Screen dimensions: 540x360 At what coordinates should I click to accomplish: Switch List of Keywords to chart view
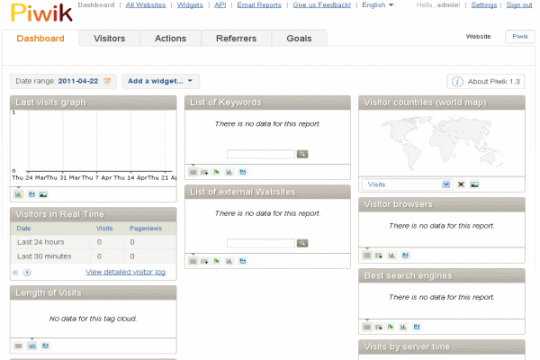tap(229, 172)
